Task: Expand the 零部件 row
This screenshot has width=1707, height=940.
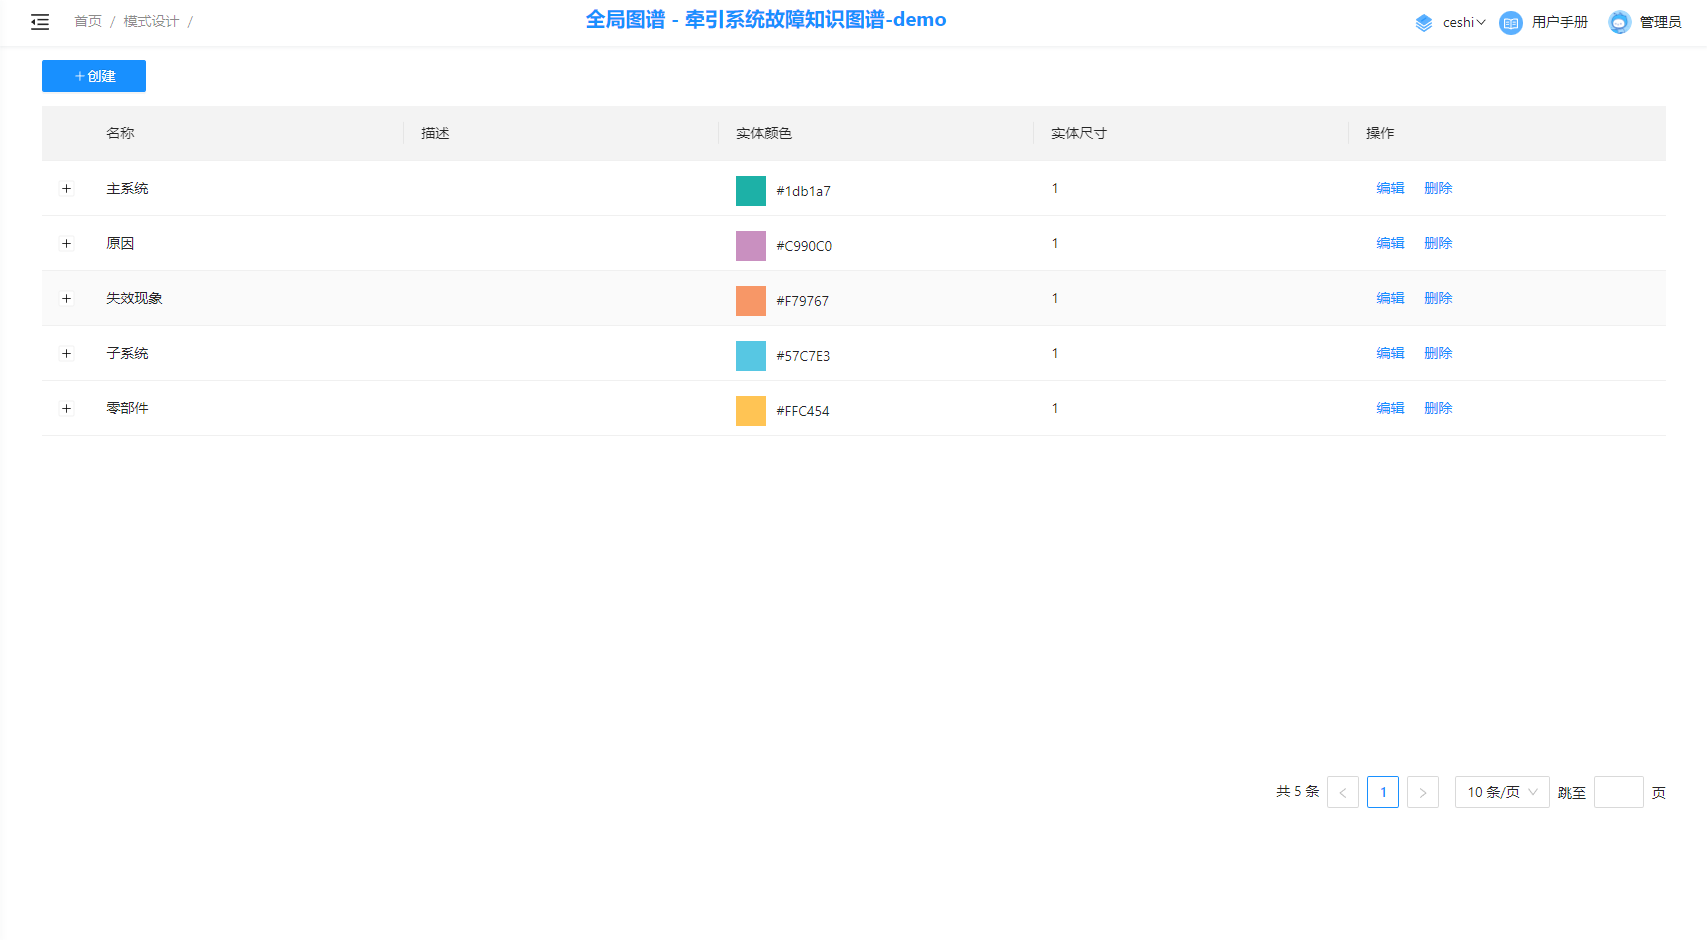Action: point(67,408)
